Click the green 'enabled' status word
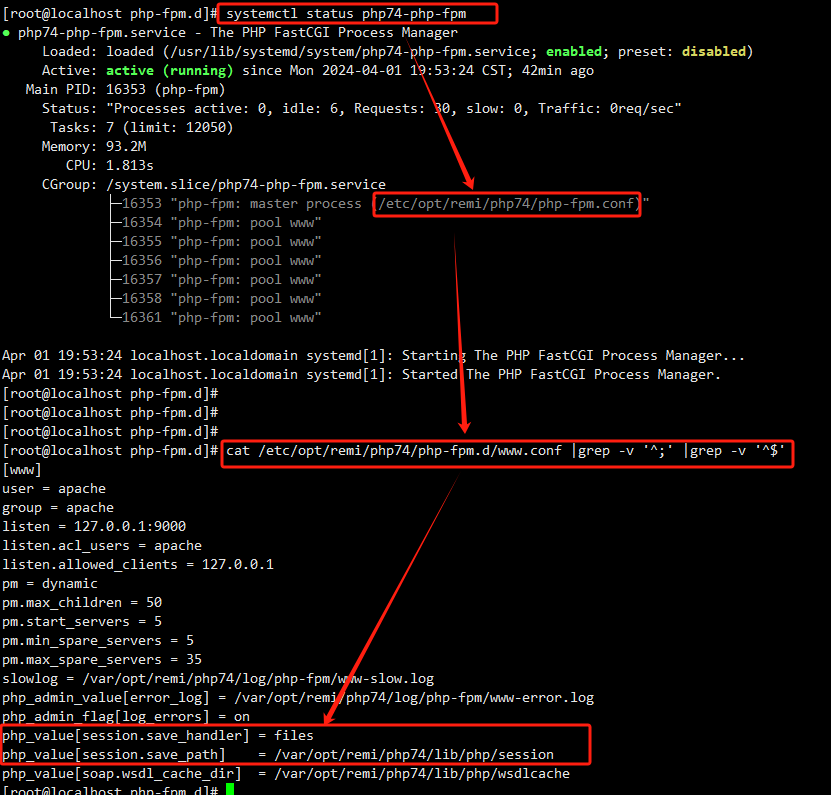Image resolution: width=831 pixels, height=795 pixels. click(x=574, y=51)
